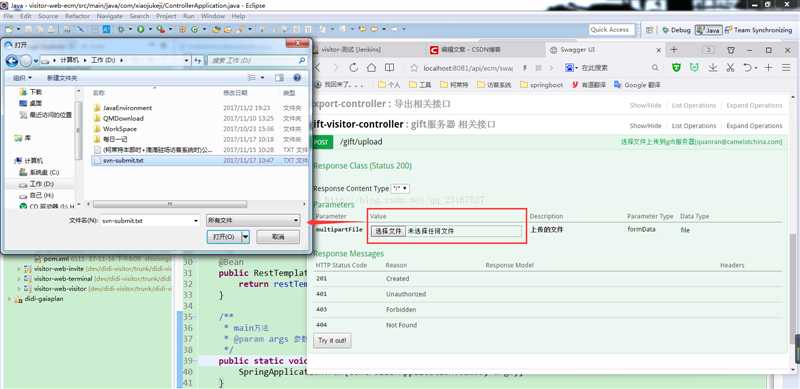
Task: Click Expand Operations for gift-visitor-controller
Action: (754, 126)
